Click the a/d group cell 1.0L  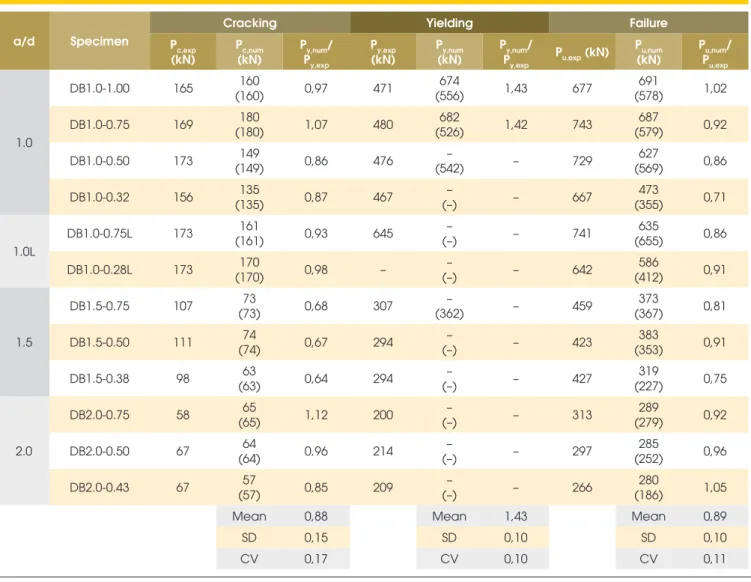point(24,251)
